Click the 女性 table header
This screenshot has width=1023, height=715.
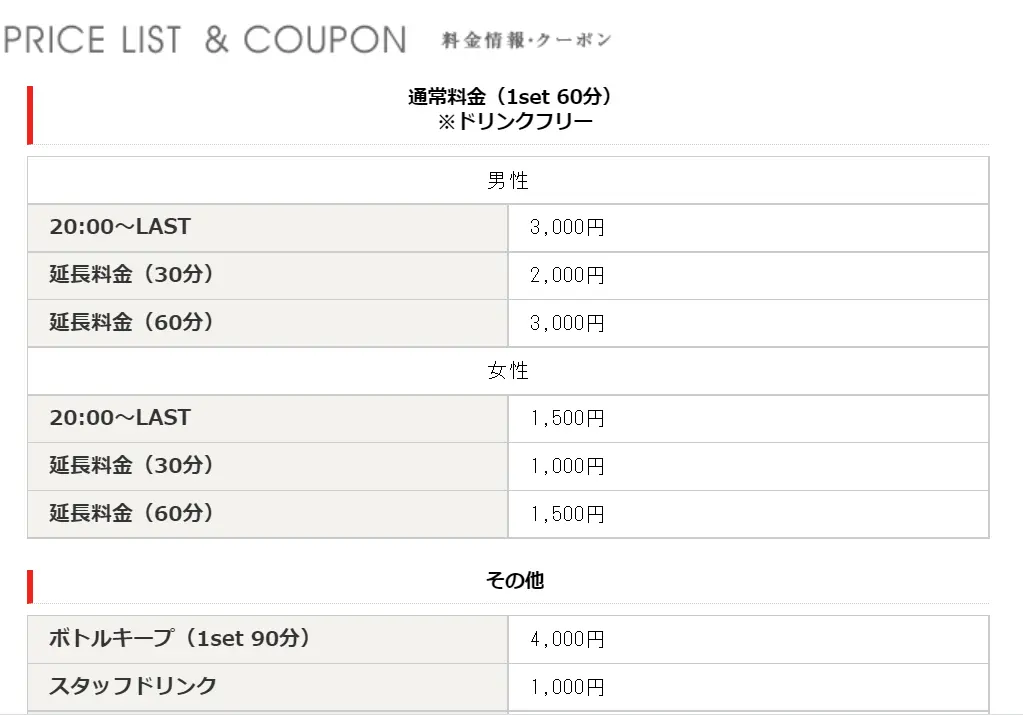coord(508,371)
